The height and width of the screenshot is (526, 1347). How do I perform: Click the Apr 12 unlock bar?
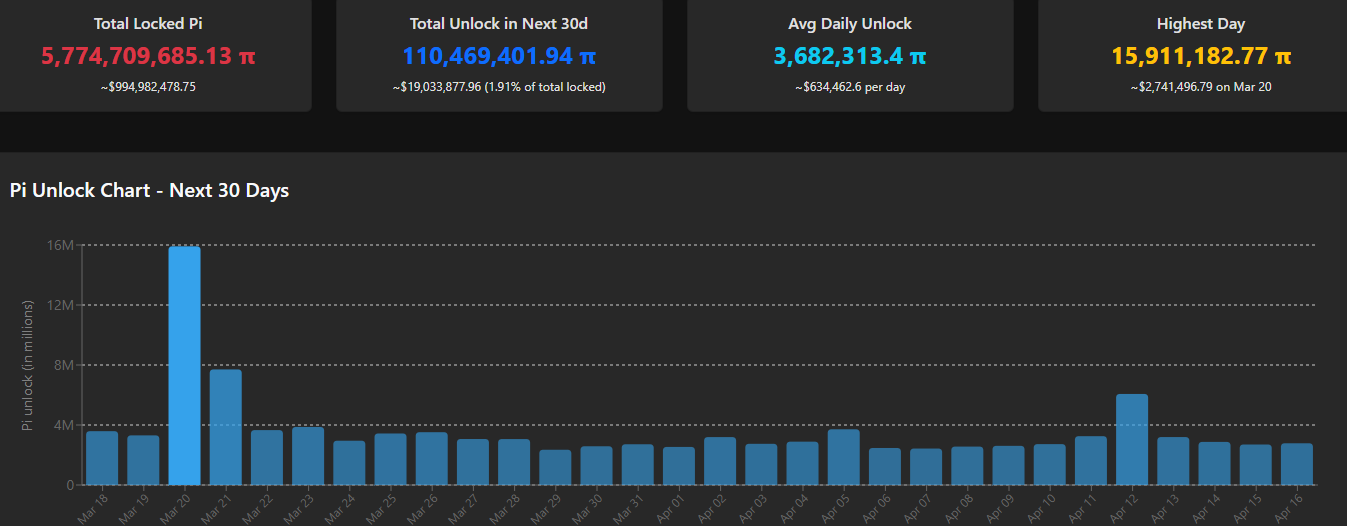pyautogui.click(x=1132, y=439)
